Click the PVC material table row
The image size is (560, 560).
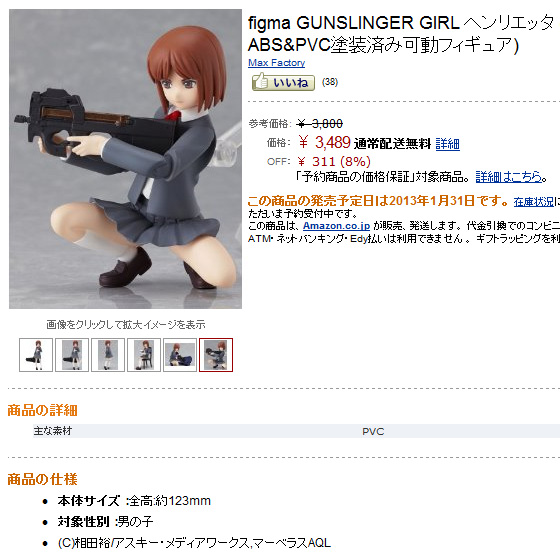pos(296,431)
